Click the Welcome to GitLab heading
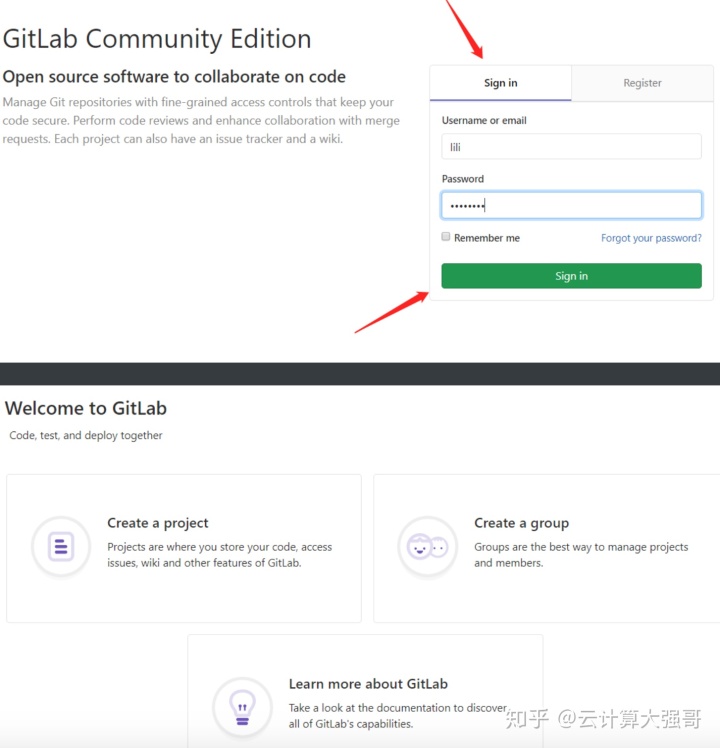 tap(86, 408)
